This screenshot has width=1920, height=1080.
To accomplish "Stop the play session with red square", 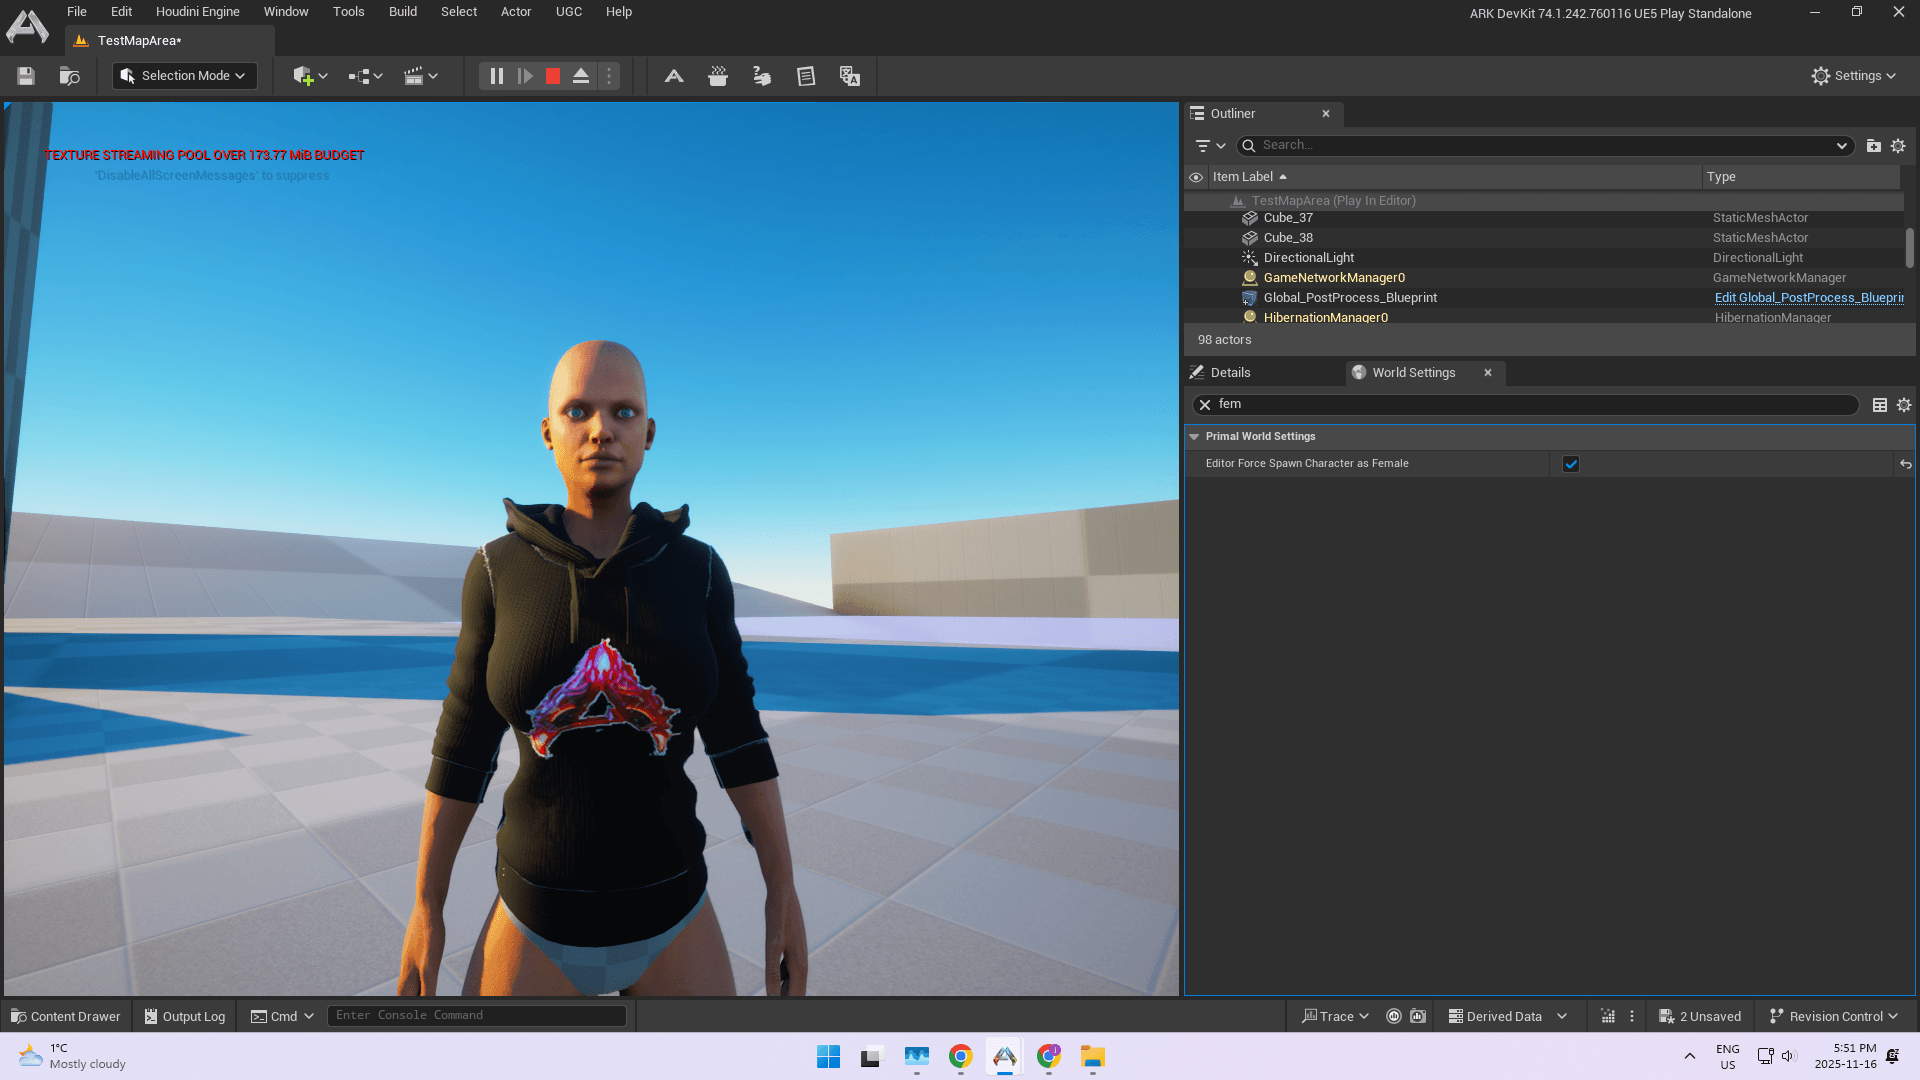I will [x=553, y=76].
